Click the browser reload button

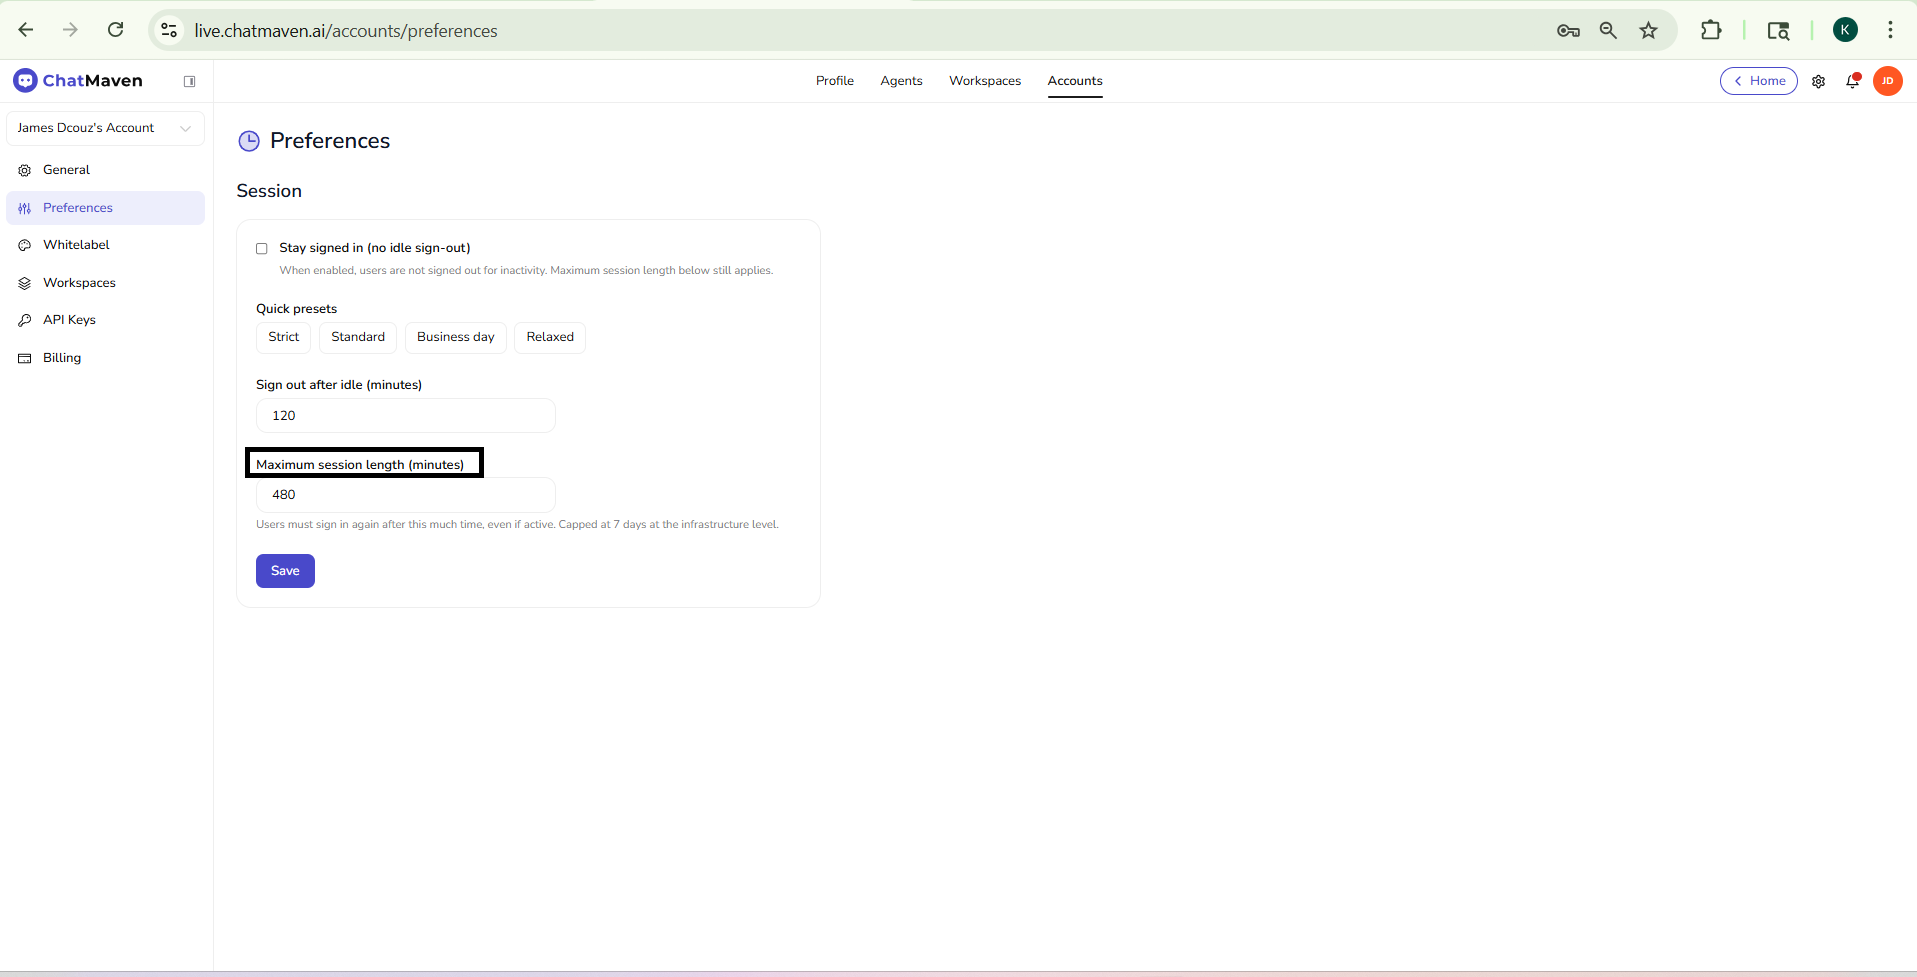116,30
